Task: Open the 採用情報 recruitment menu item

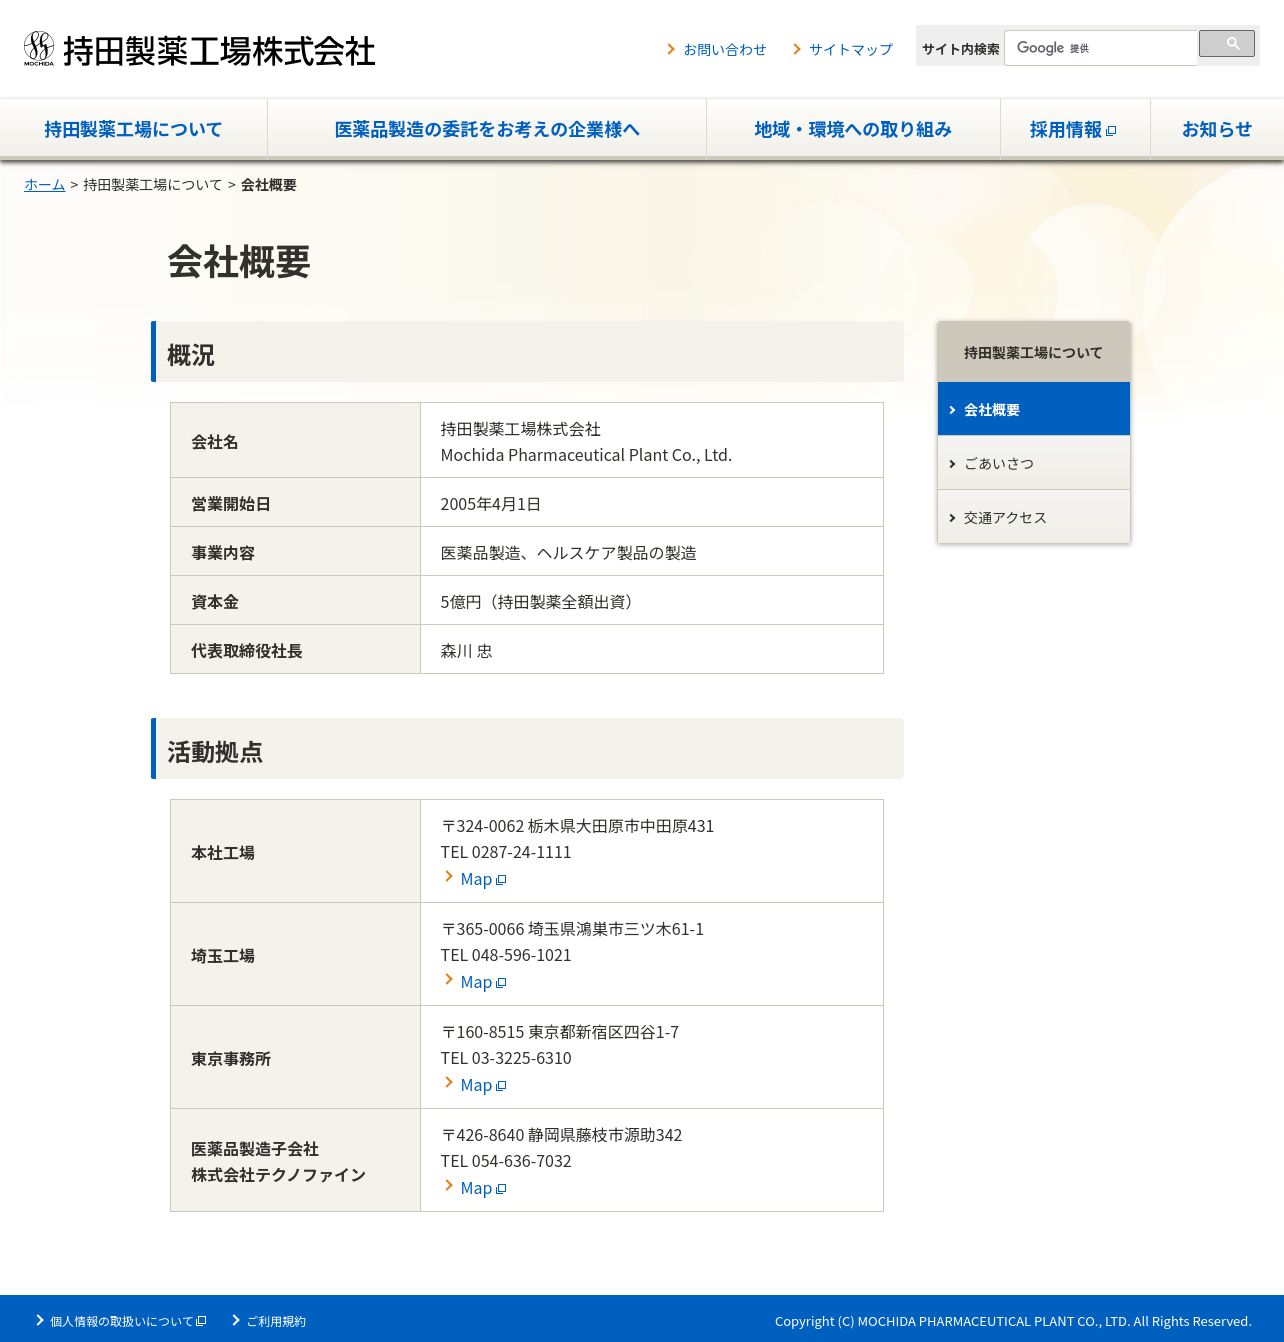Action: tap(1075, 129)
